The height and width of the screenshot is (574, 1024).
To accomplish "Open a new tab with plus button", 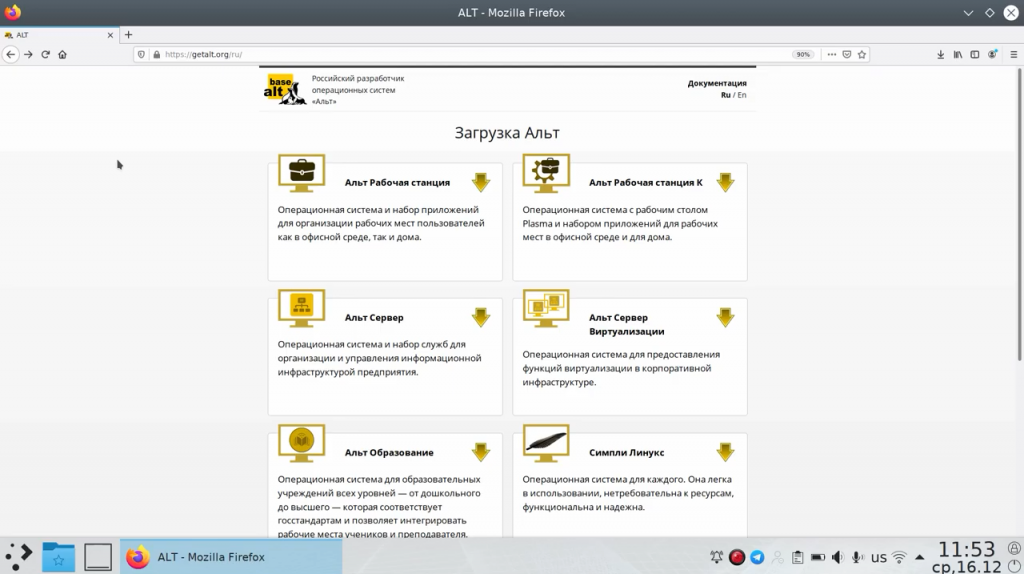I will point(128,35).
